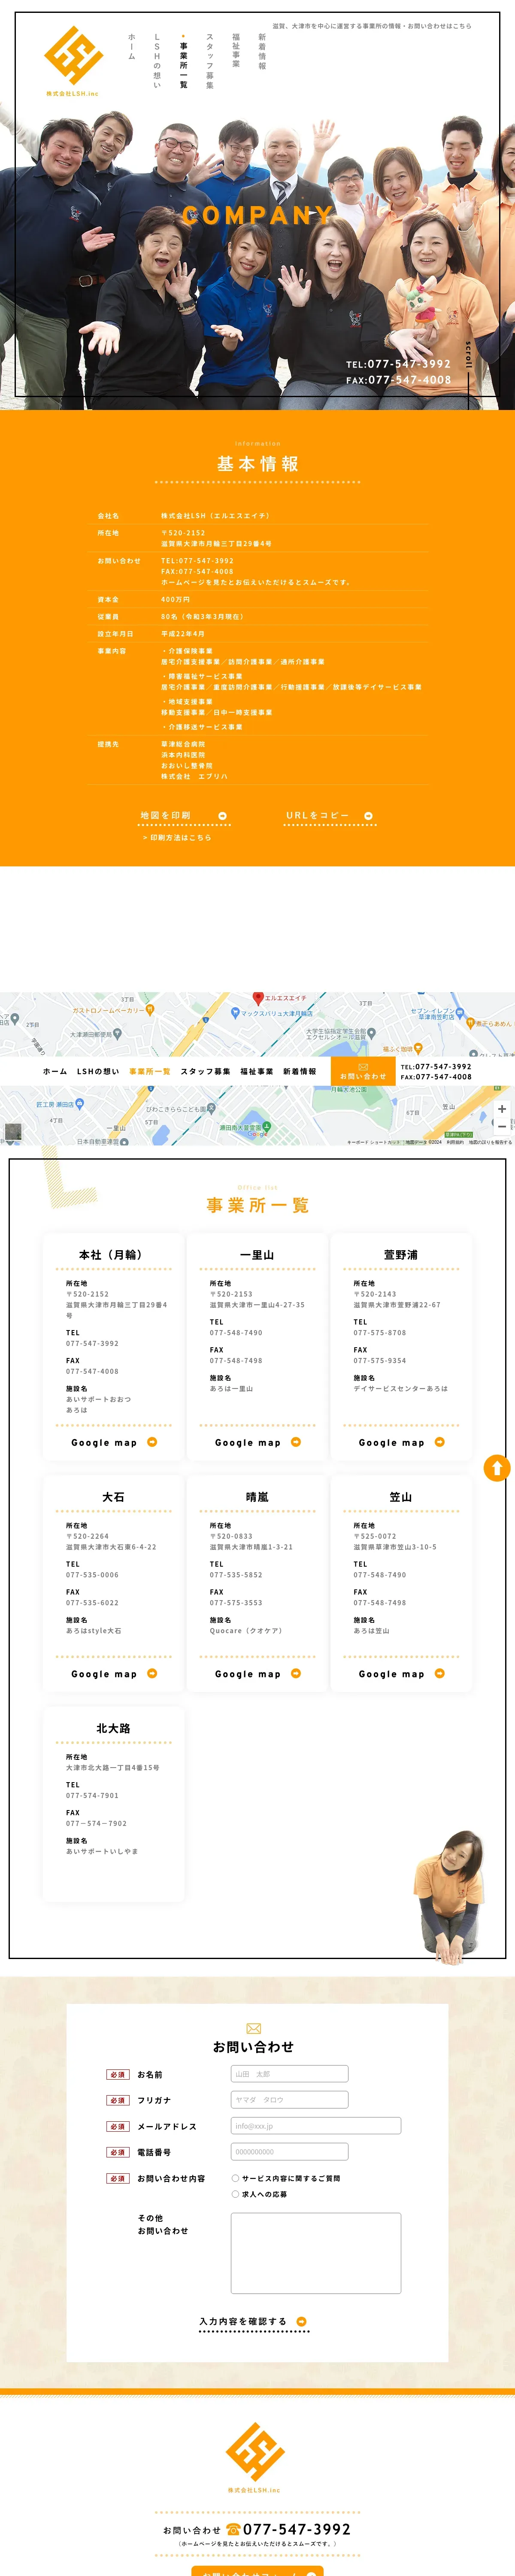Click the arrow icon on 本社（月輪） Google map
This screenshot has width=515, height=2576.
152,1442
